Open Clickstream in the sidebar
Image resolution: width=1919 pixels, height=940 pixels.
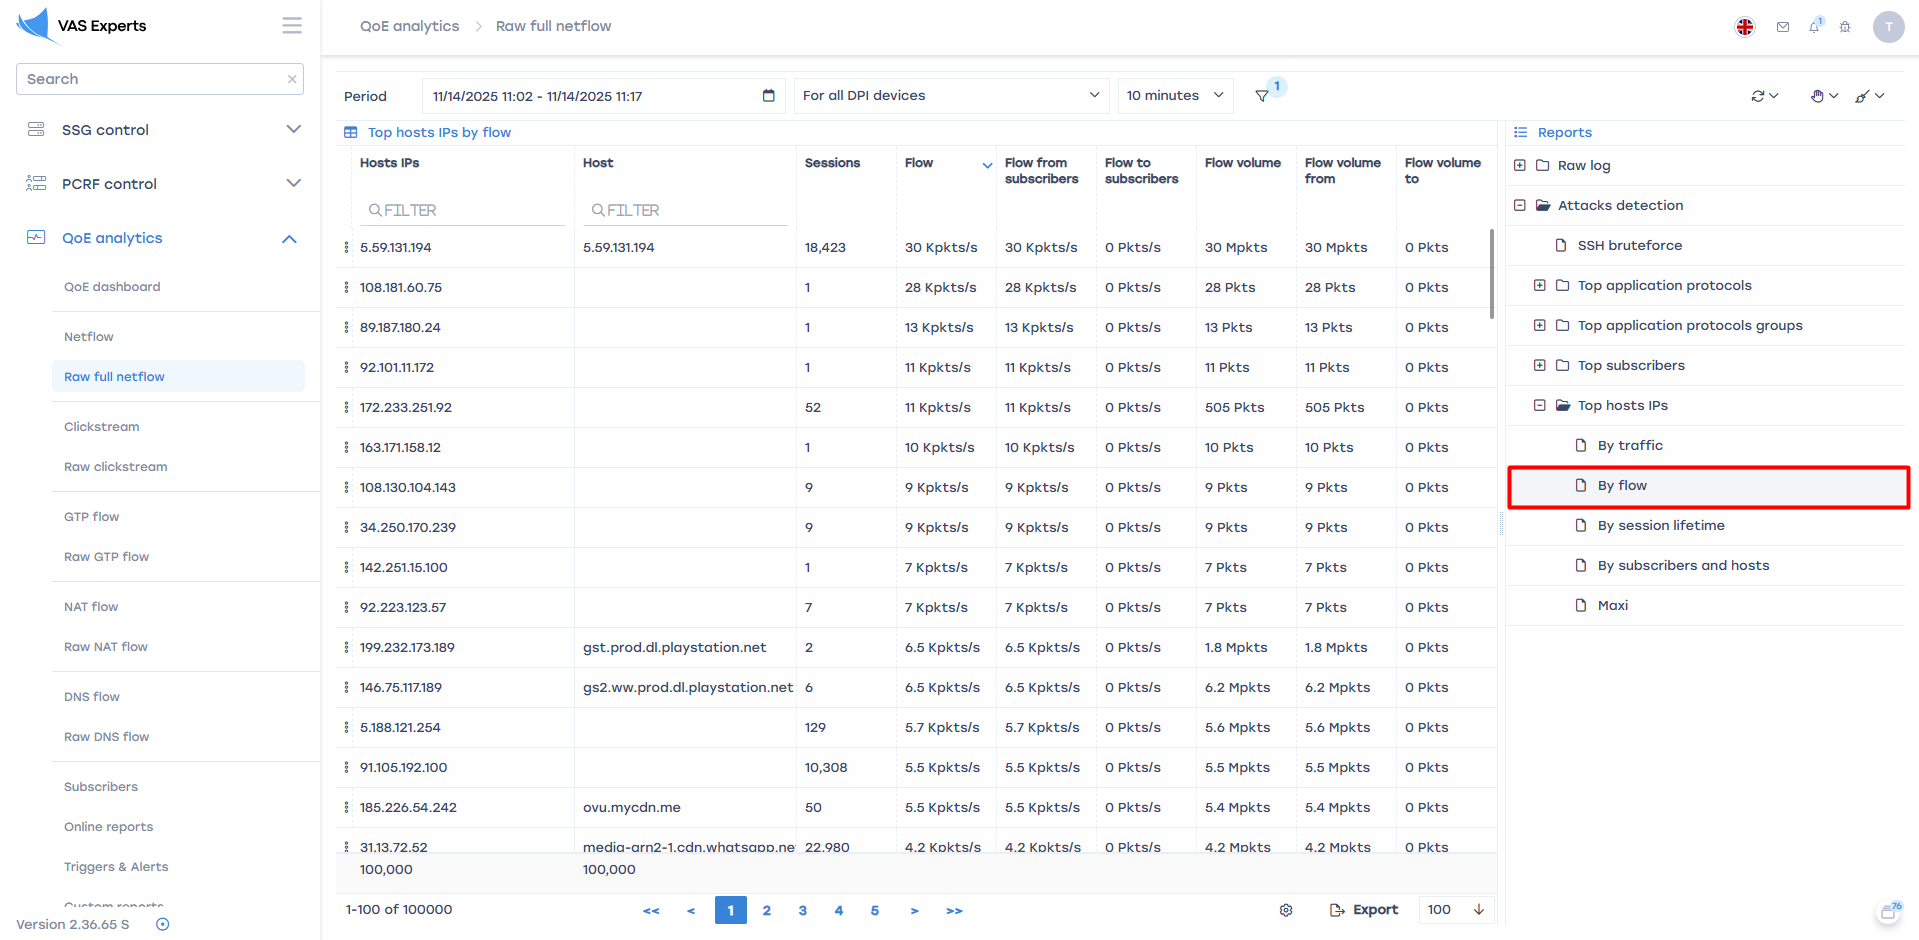tap(102, 427)
